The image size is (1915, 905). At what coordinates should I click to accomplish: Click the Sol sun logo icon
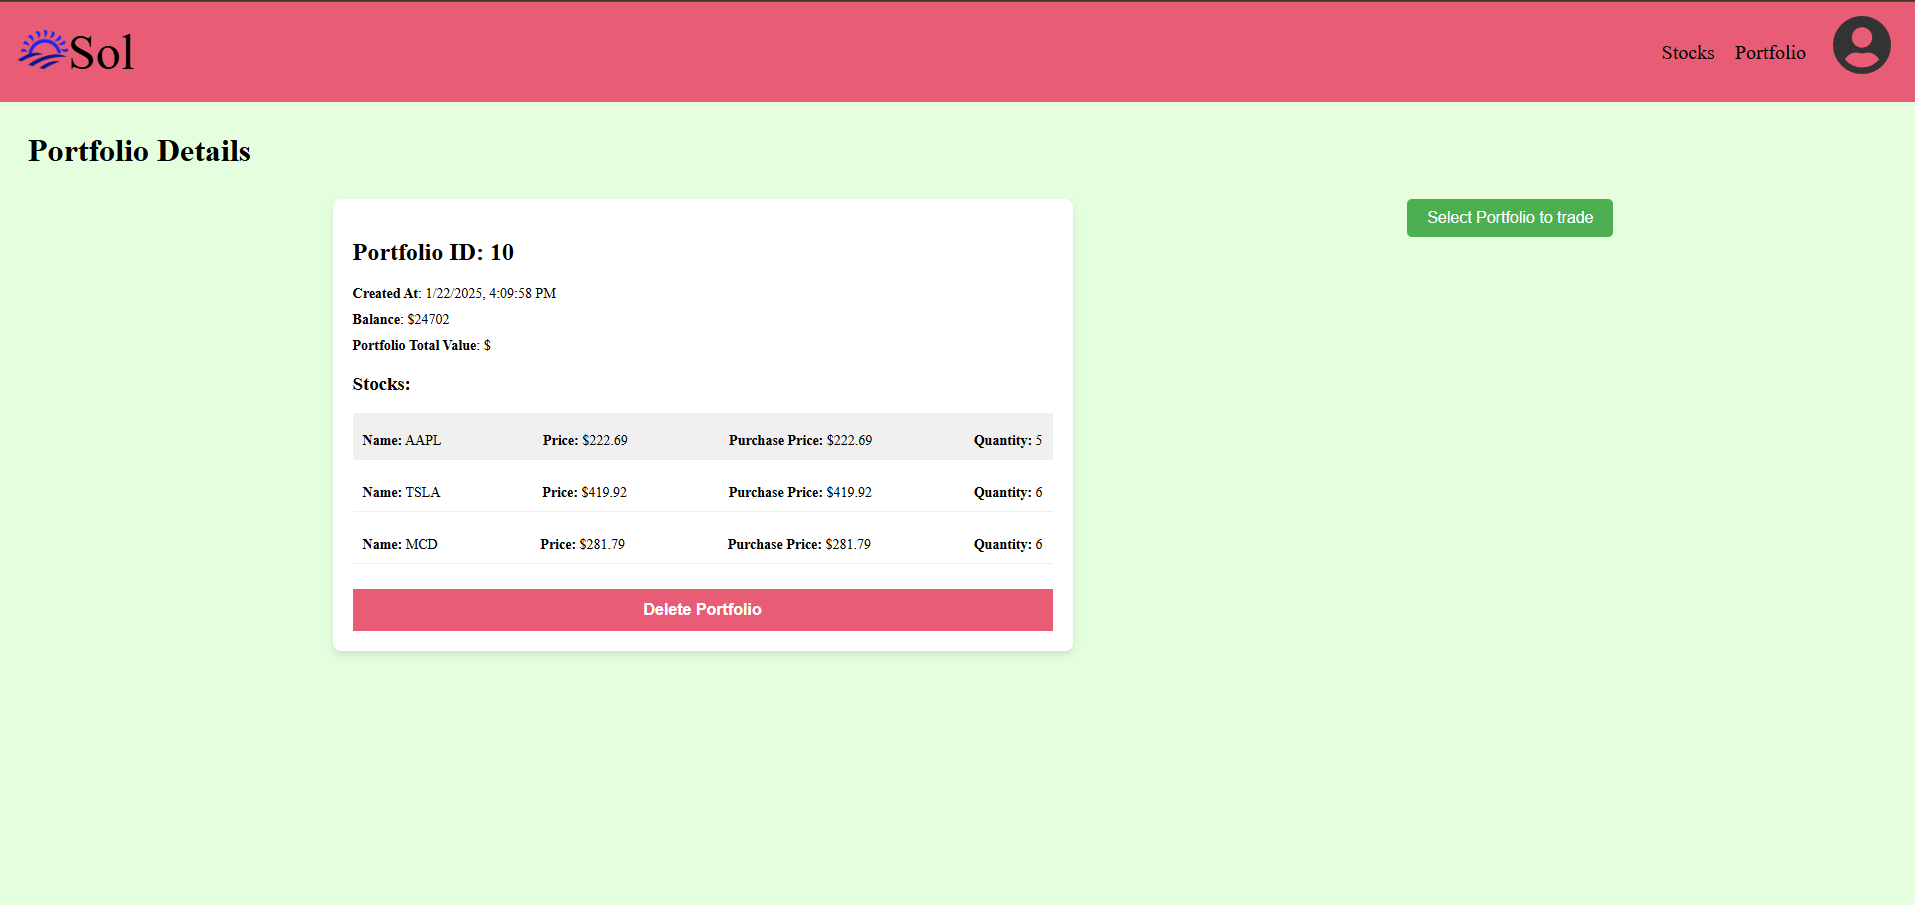(x=43, y=50)
